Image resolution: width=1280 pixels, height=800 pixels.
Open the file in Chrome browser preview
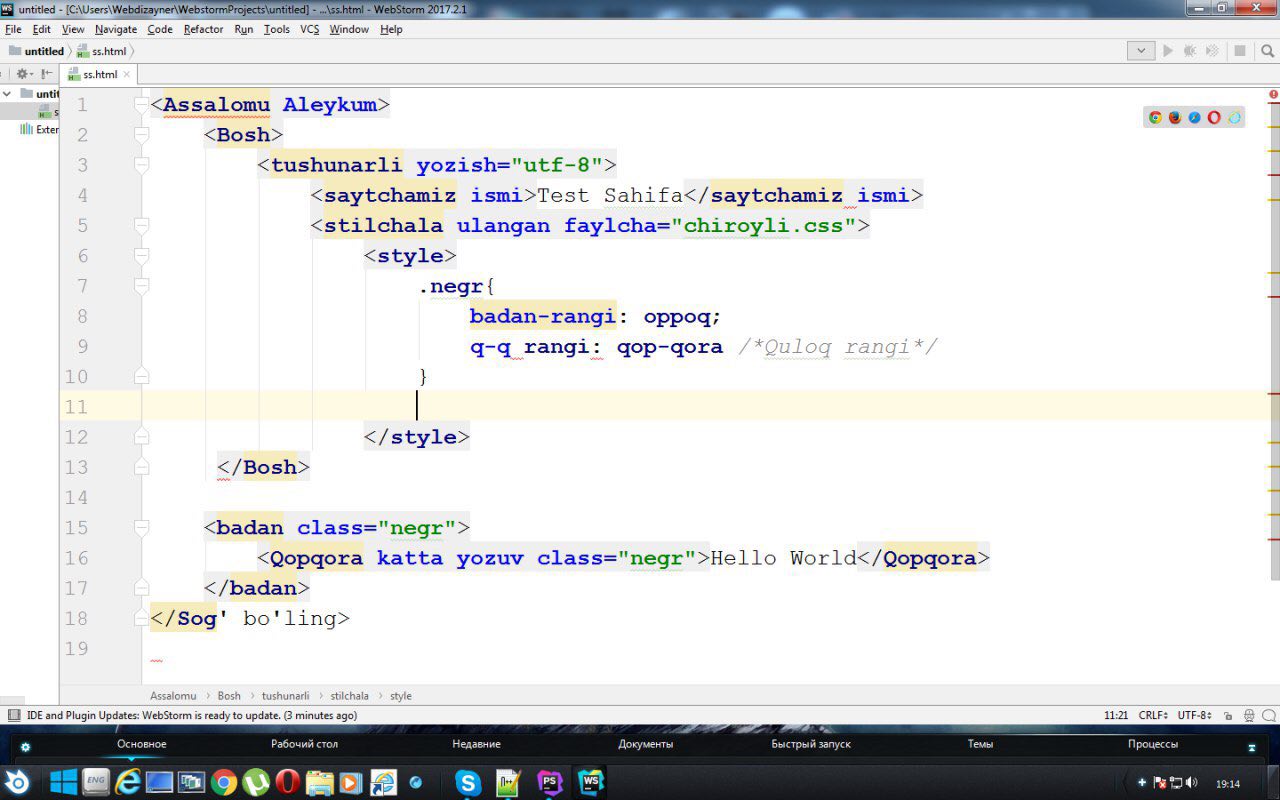coord(1155,117)
